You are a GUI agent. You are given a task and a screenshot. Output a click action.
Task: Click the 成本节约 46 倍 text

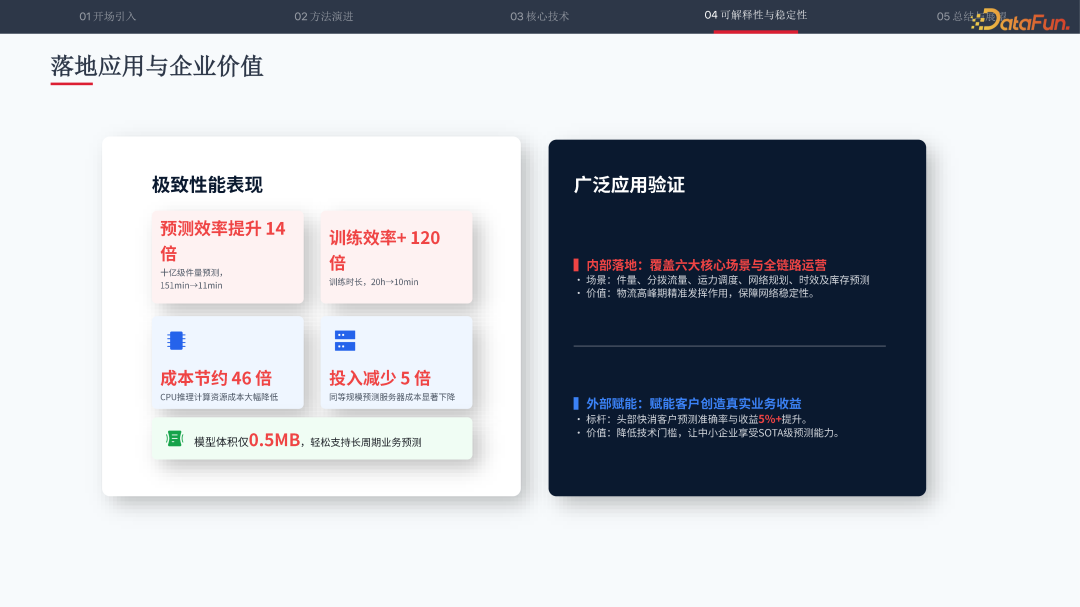coord(216,378)
